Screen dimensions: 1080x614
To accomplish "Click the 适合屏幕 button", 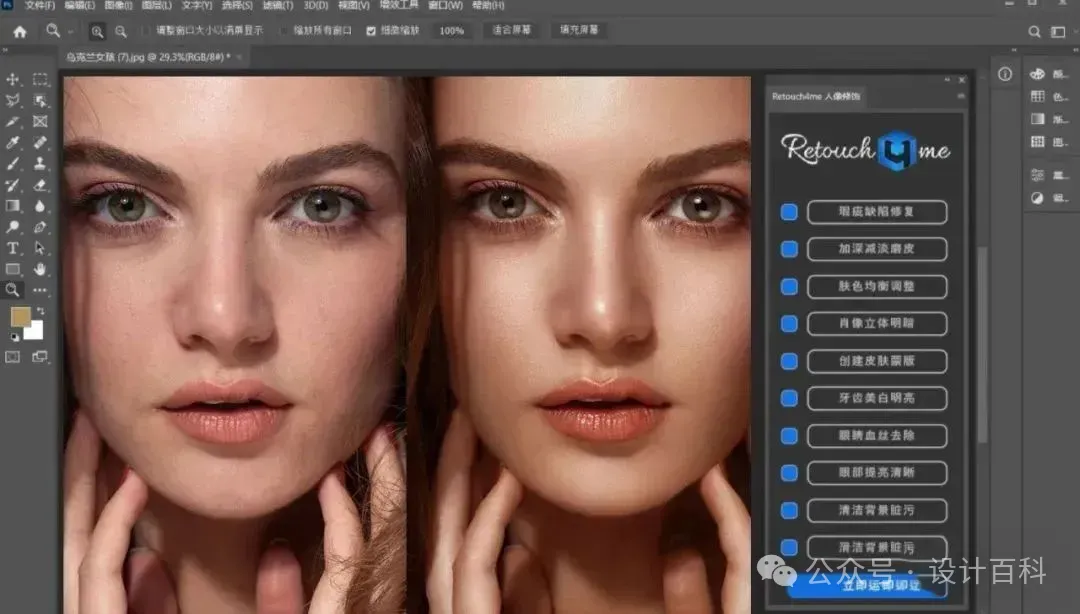I will [511, 31].
